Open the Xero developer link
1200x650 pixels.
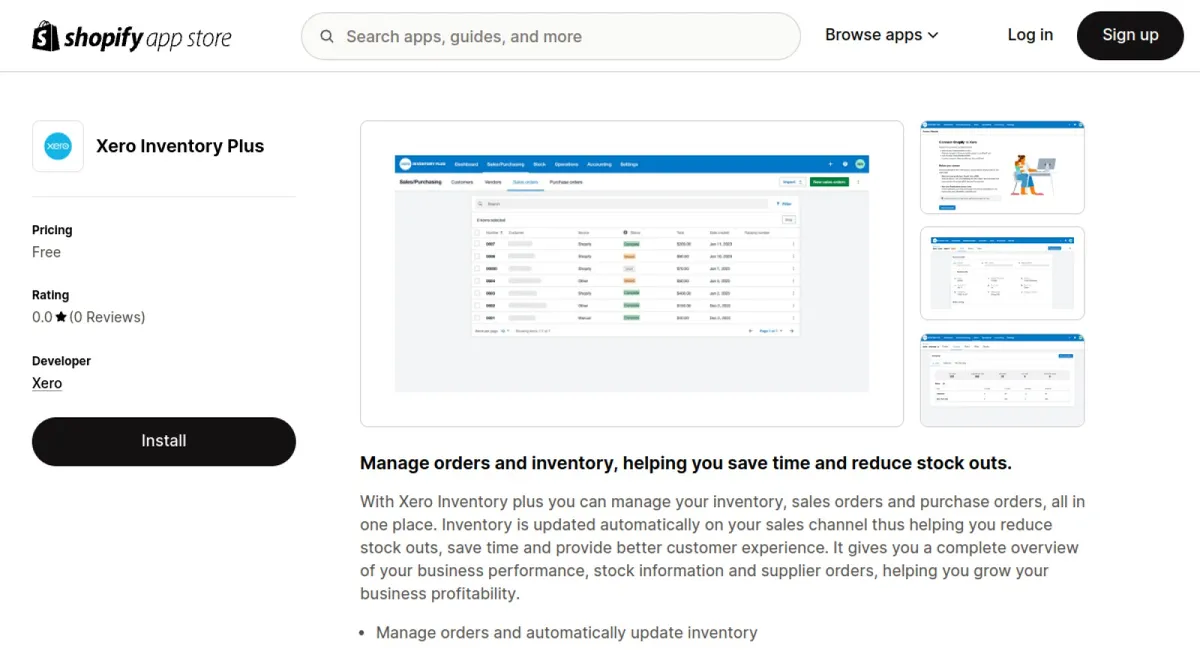(x=47, y=383)
